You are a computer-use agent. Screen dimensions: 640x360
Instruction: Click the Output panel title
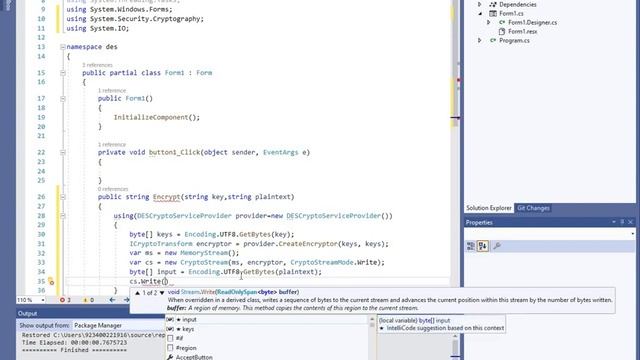[x=27, y=313]
